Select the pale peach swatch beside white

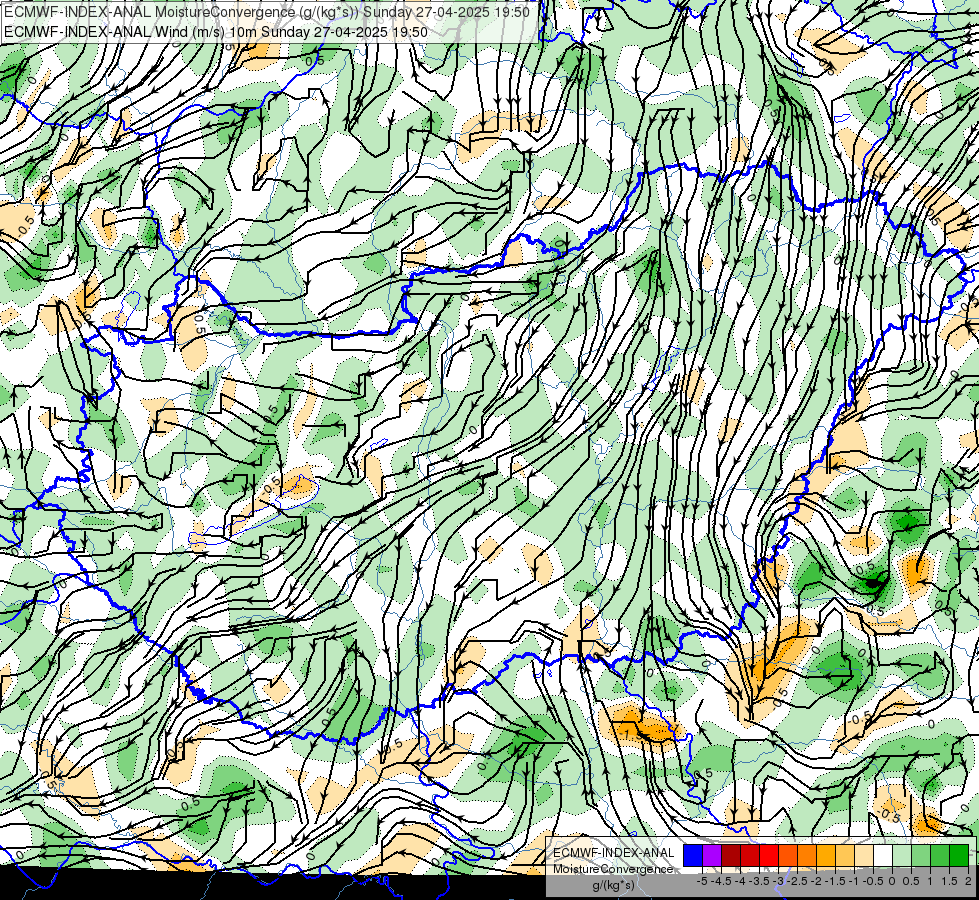[x=864, y=855]
